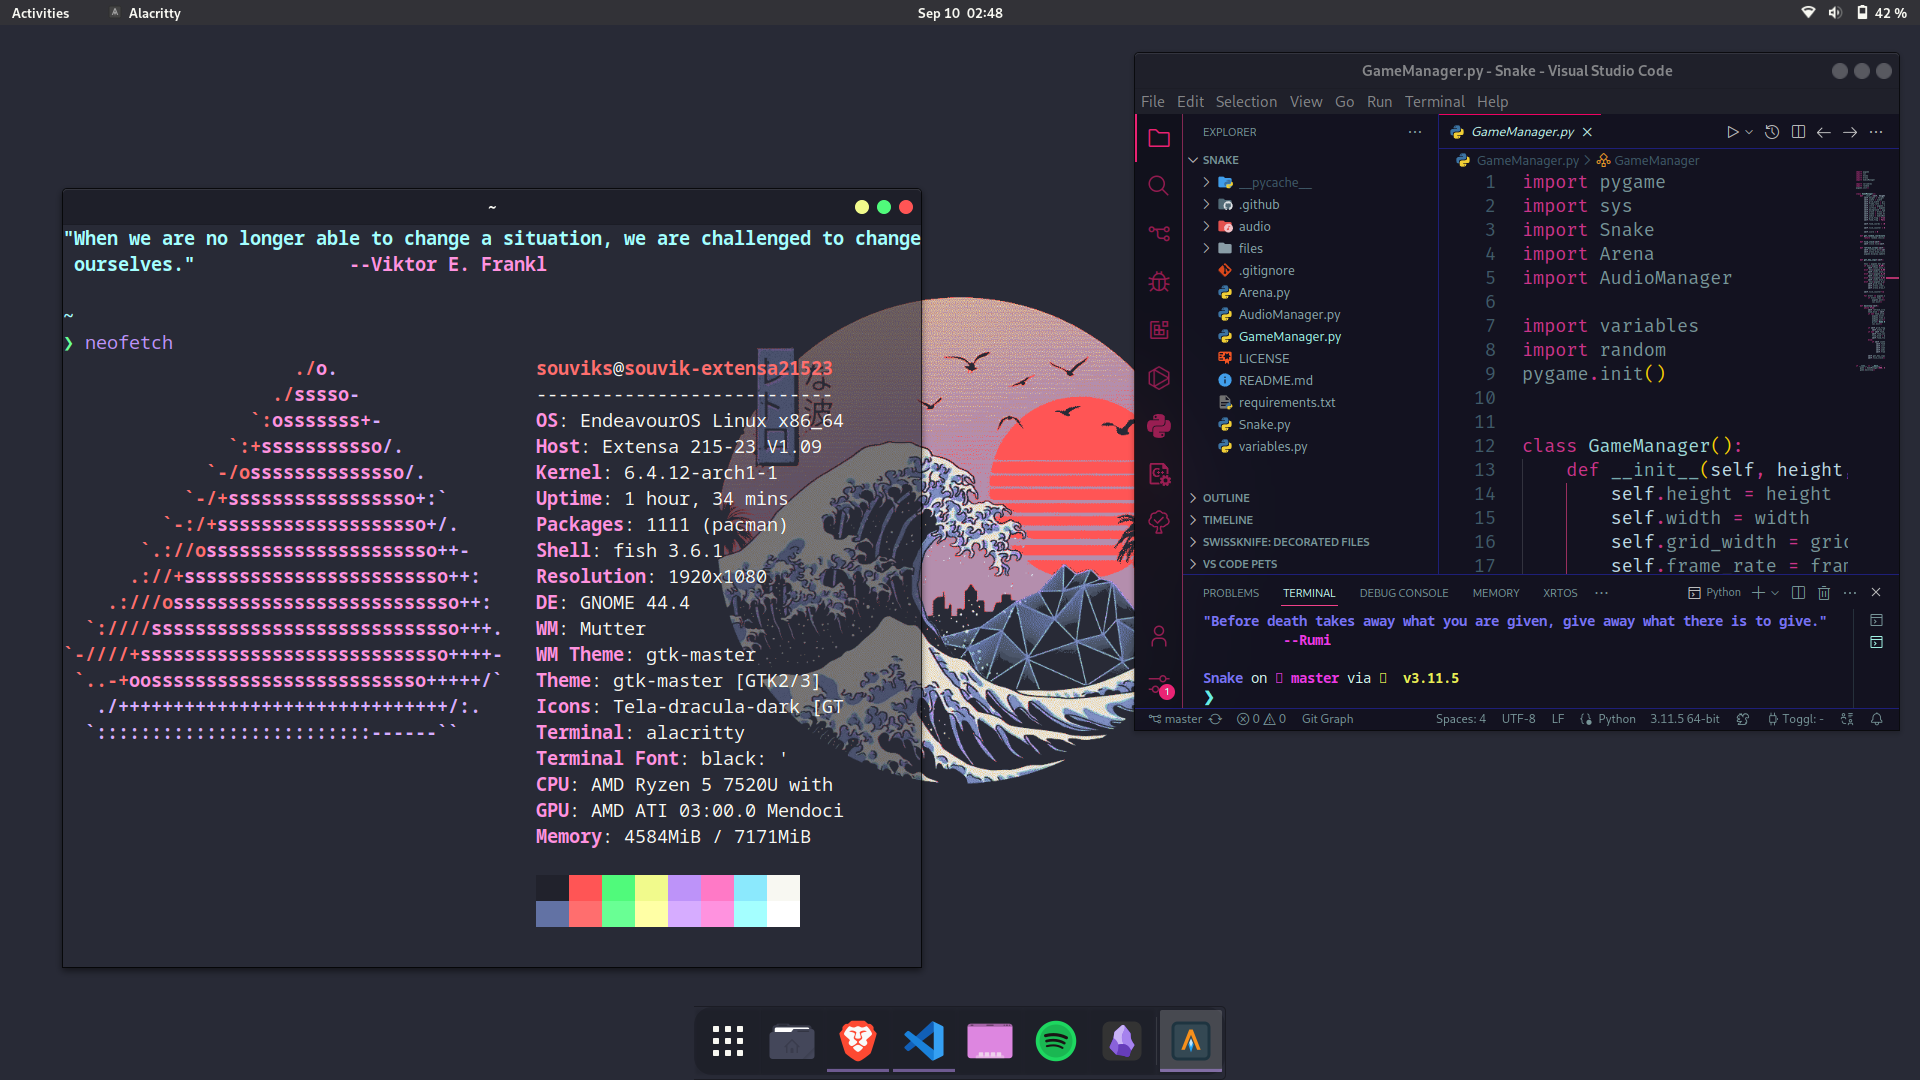Screen dimensions: 1920x1080
Task: Switch to the DEBUG CONSOLE tab
Action: coord(1404,592)
